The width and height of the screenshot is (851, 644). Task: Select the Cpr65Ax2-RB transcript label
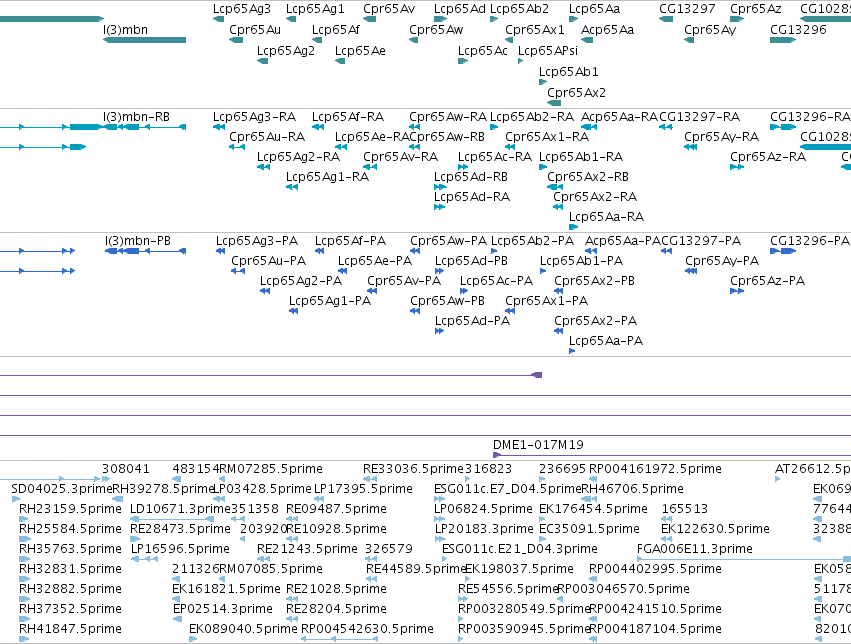coord(588,177)
